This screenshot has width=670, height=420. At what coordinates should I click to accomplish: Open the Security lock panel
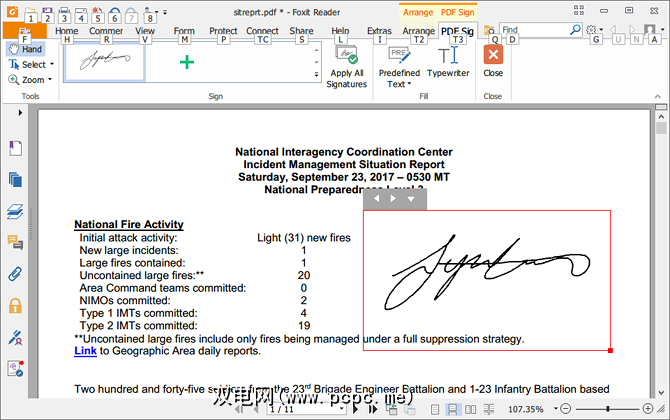tap(15, 305)
